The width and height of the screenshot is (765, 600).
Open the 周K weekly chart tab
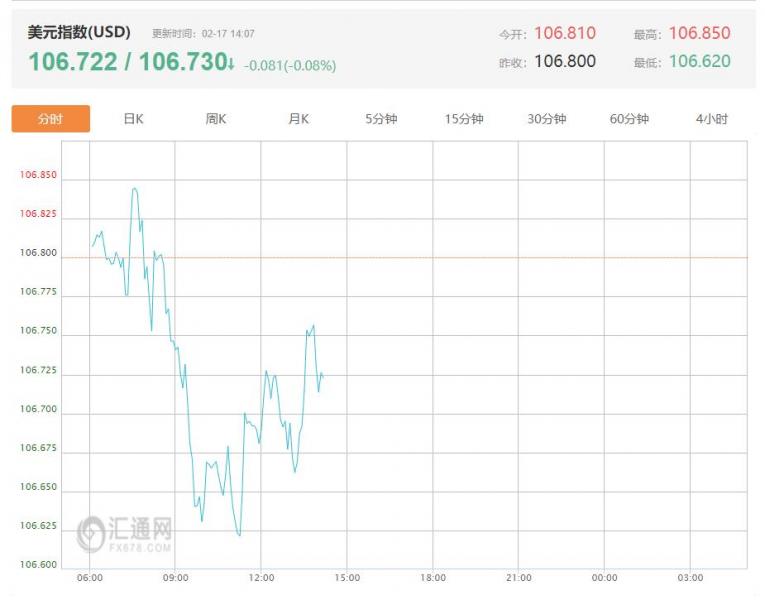(216, 119)
